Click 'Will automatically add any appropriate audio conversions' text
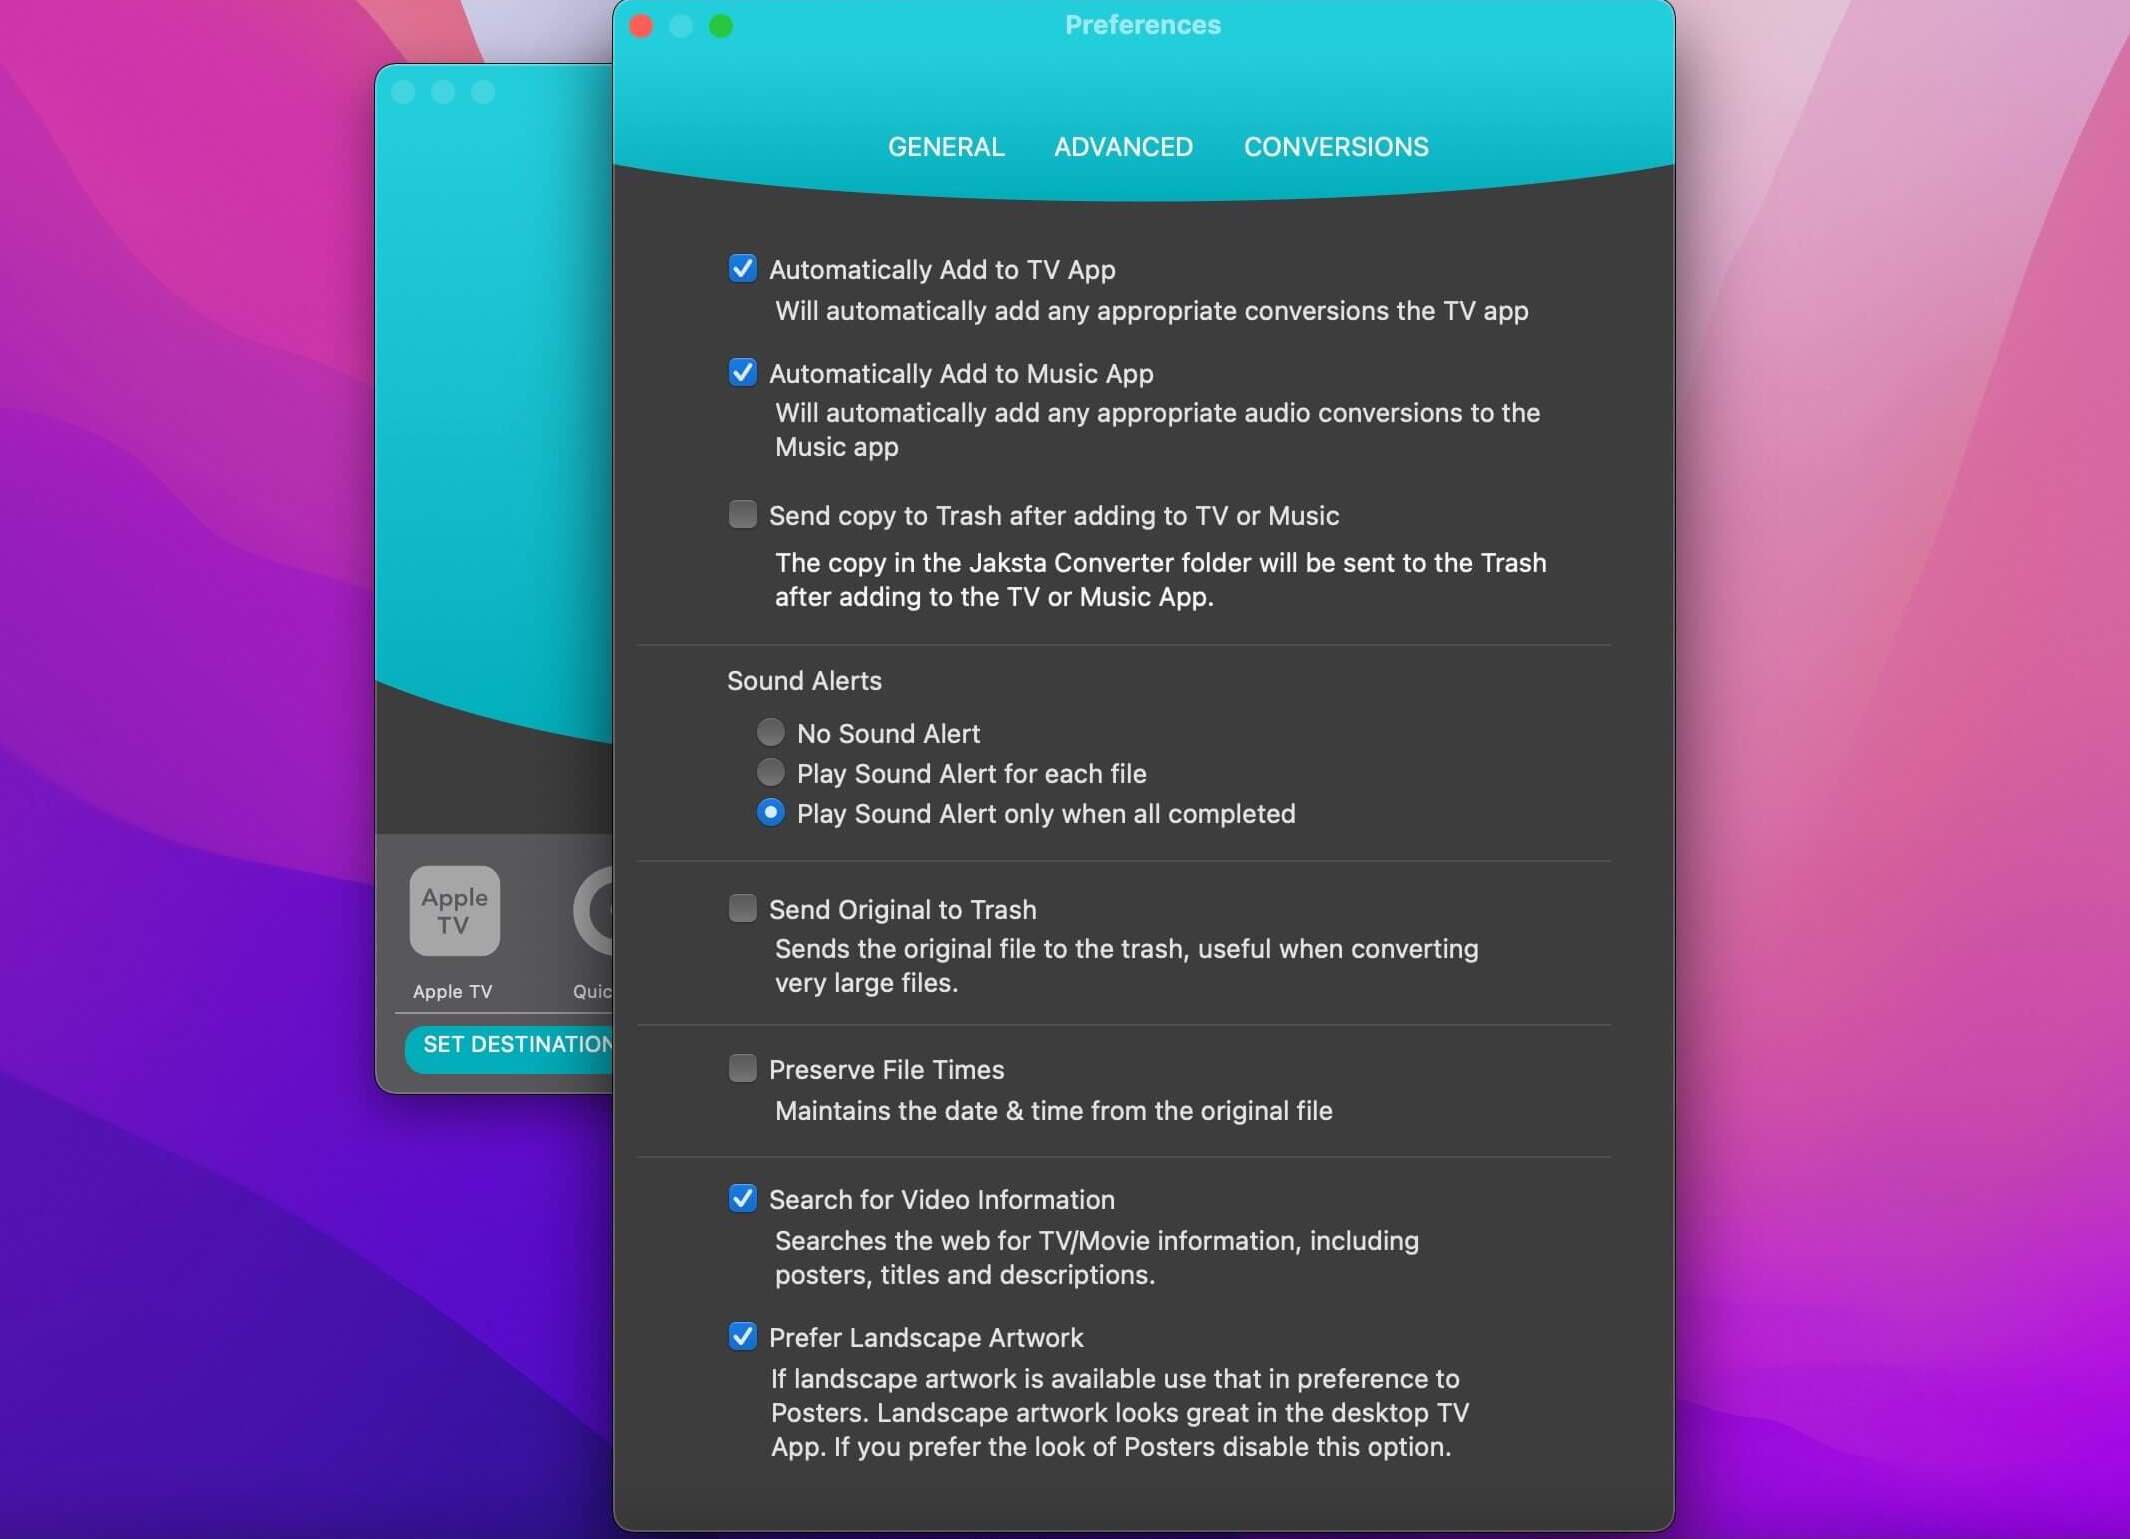The image size is (2130, 1539). 1157,430
